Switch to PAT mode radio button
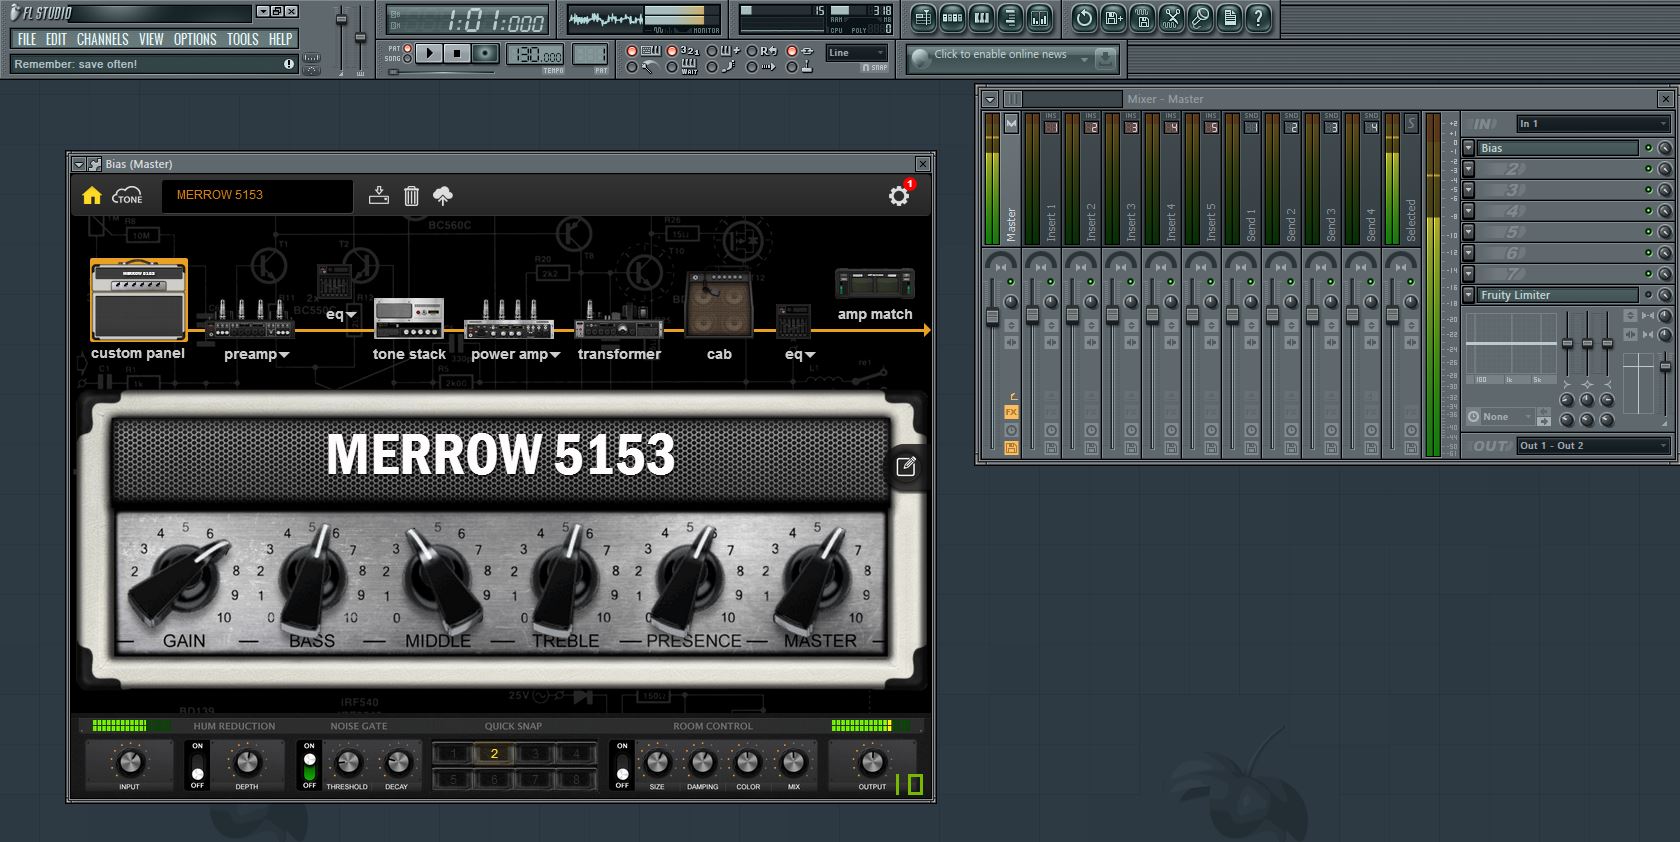 (x=408, y=47)
